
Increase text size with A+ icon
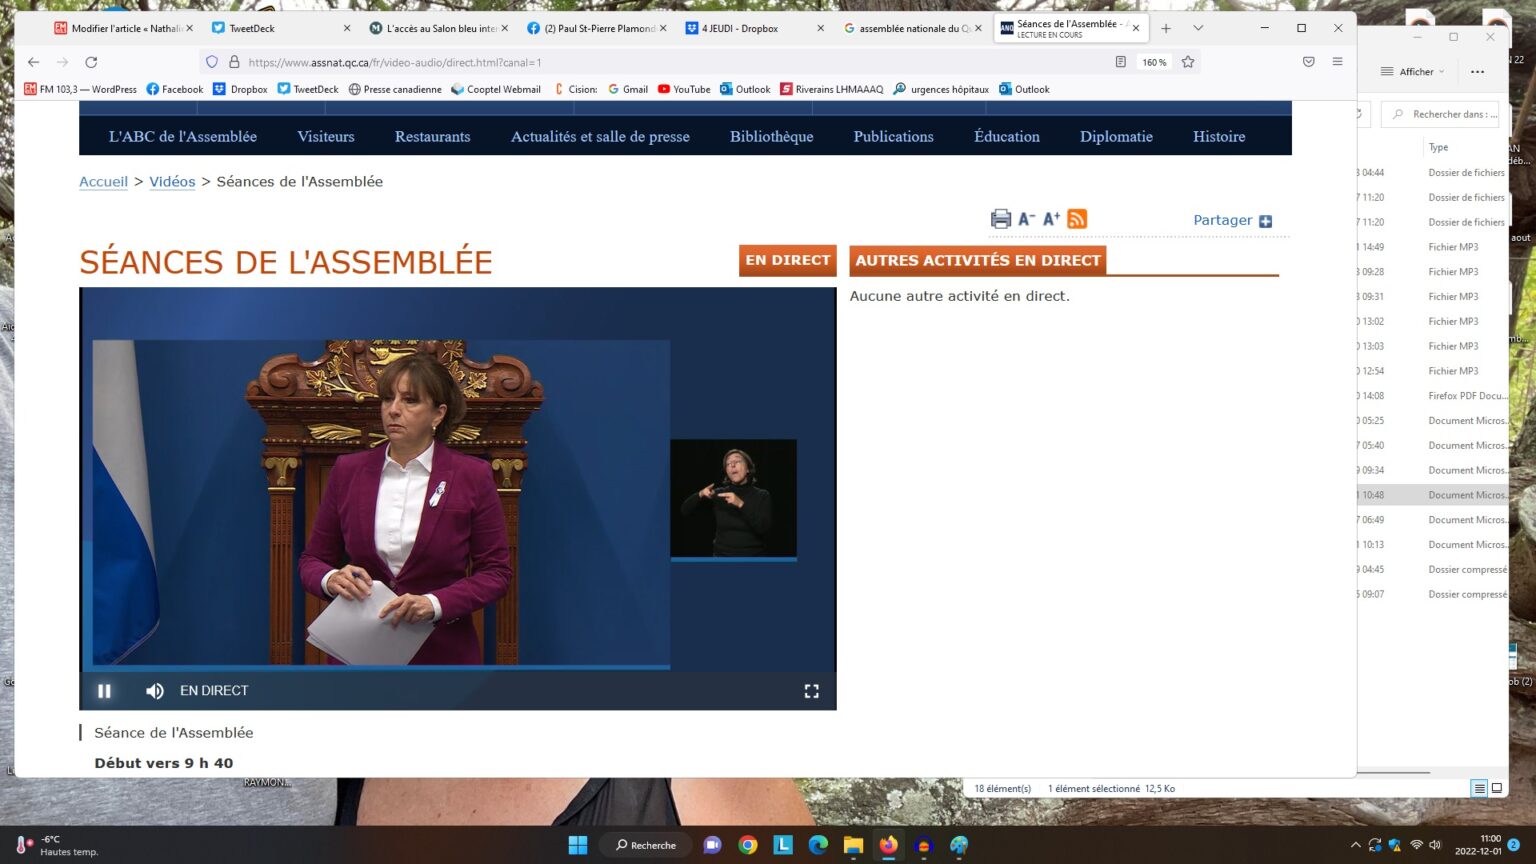(x=1051, y=219)
